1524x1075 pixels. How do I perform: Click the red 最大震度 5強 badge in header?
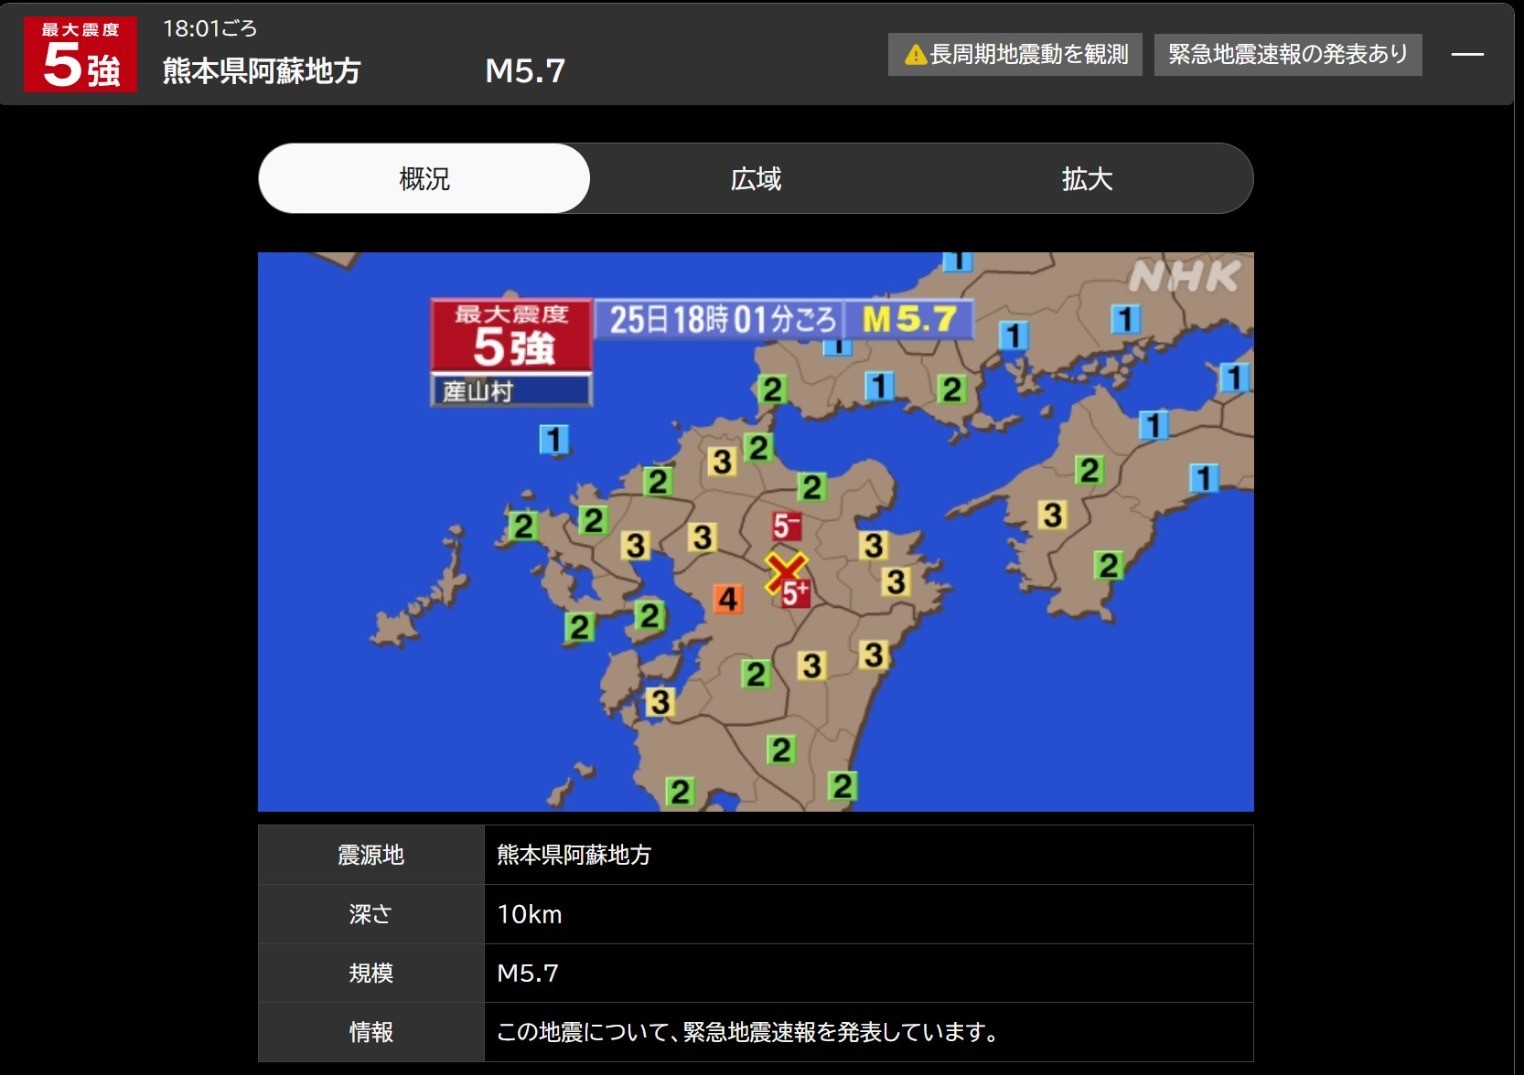[x=80, y=55]
